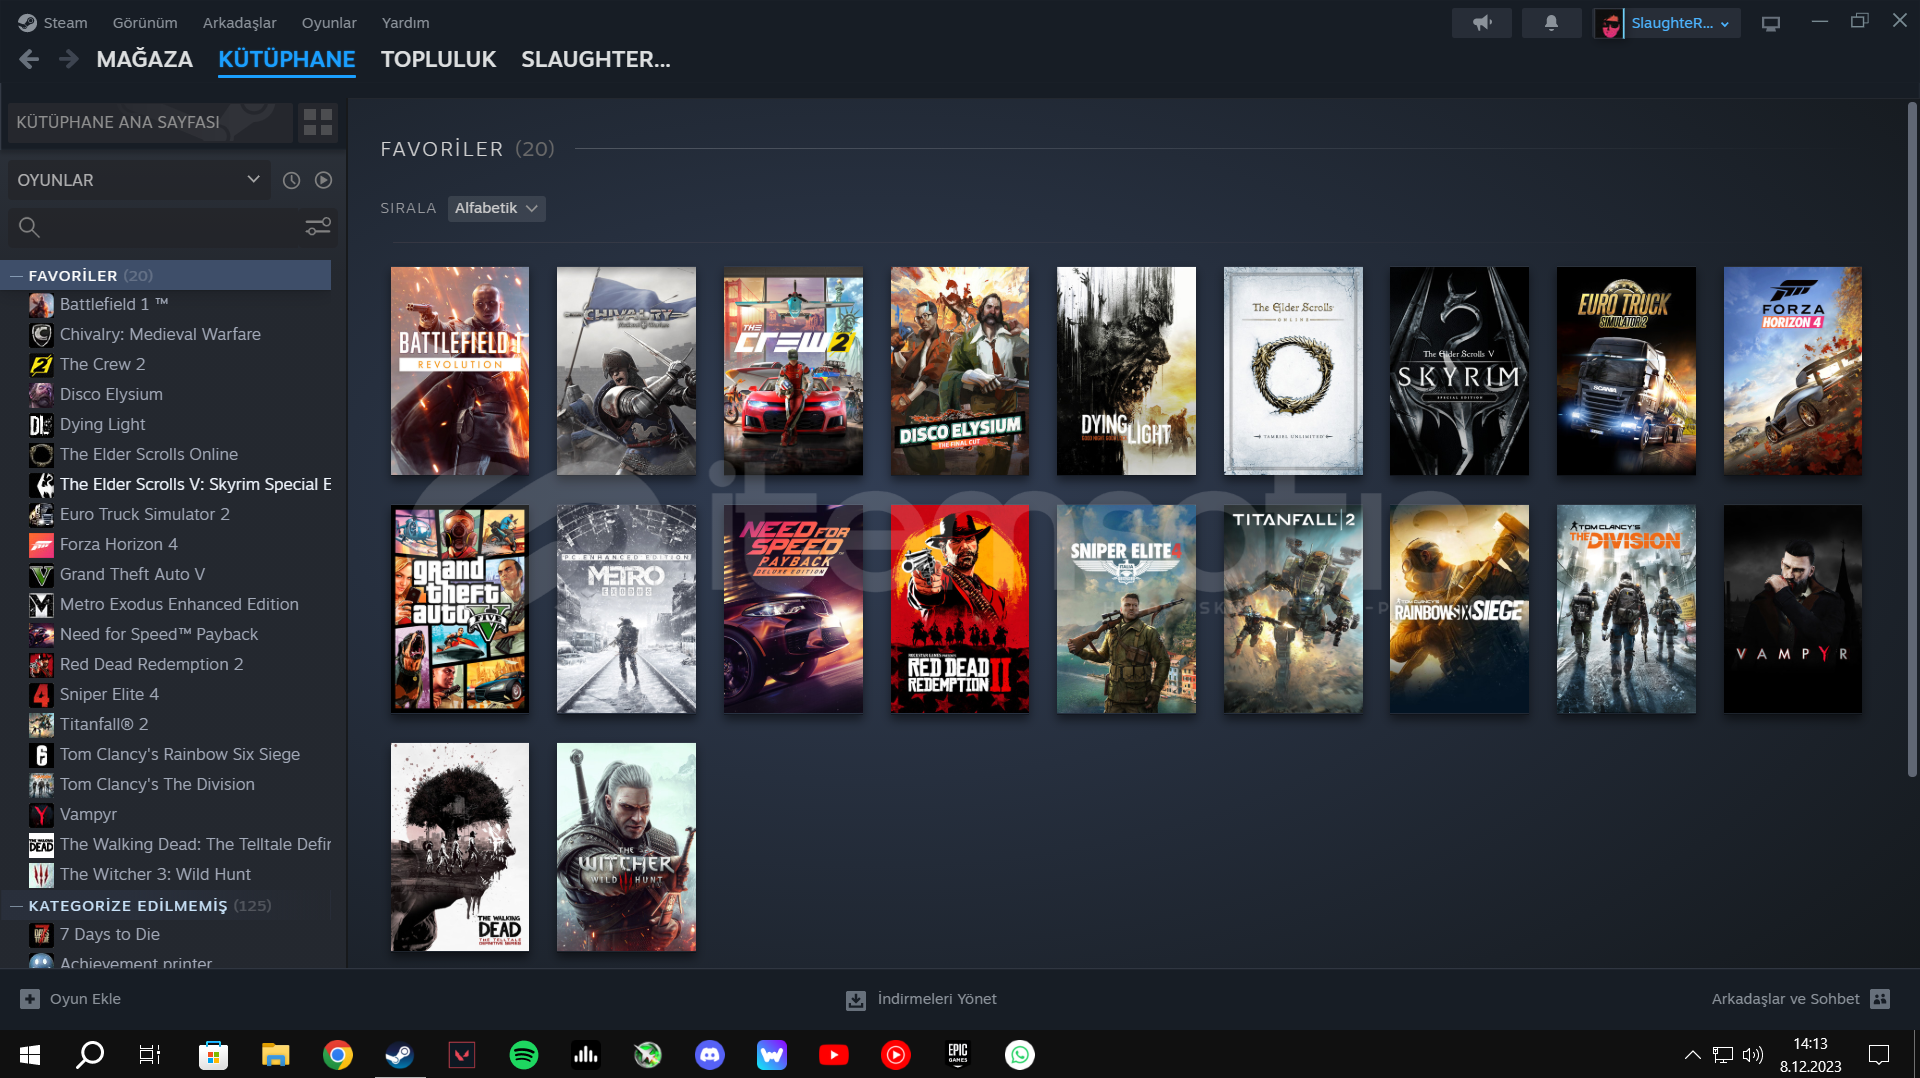Open advanced search filter icon
The height and width of the screenshot is (1078, 1920).
point(318,227)
